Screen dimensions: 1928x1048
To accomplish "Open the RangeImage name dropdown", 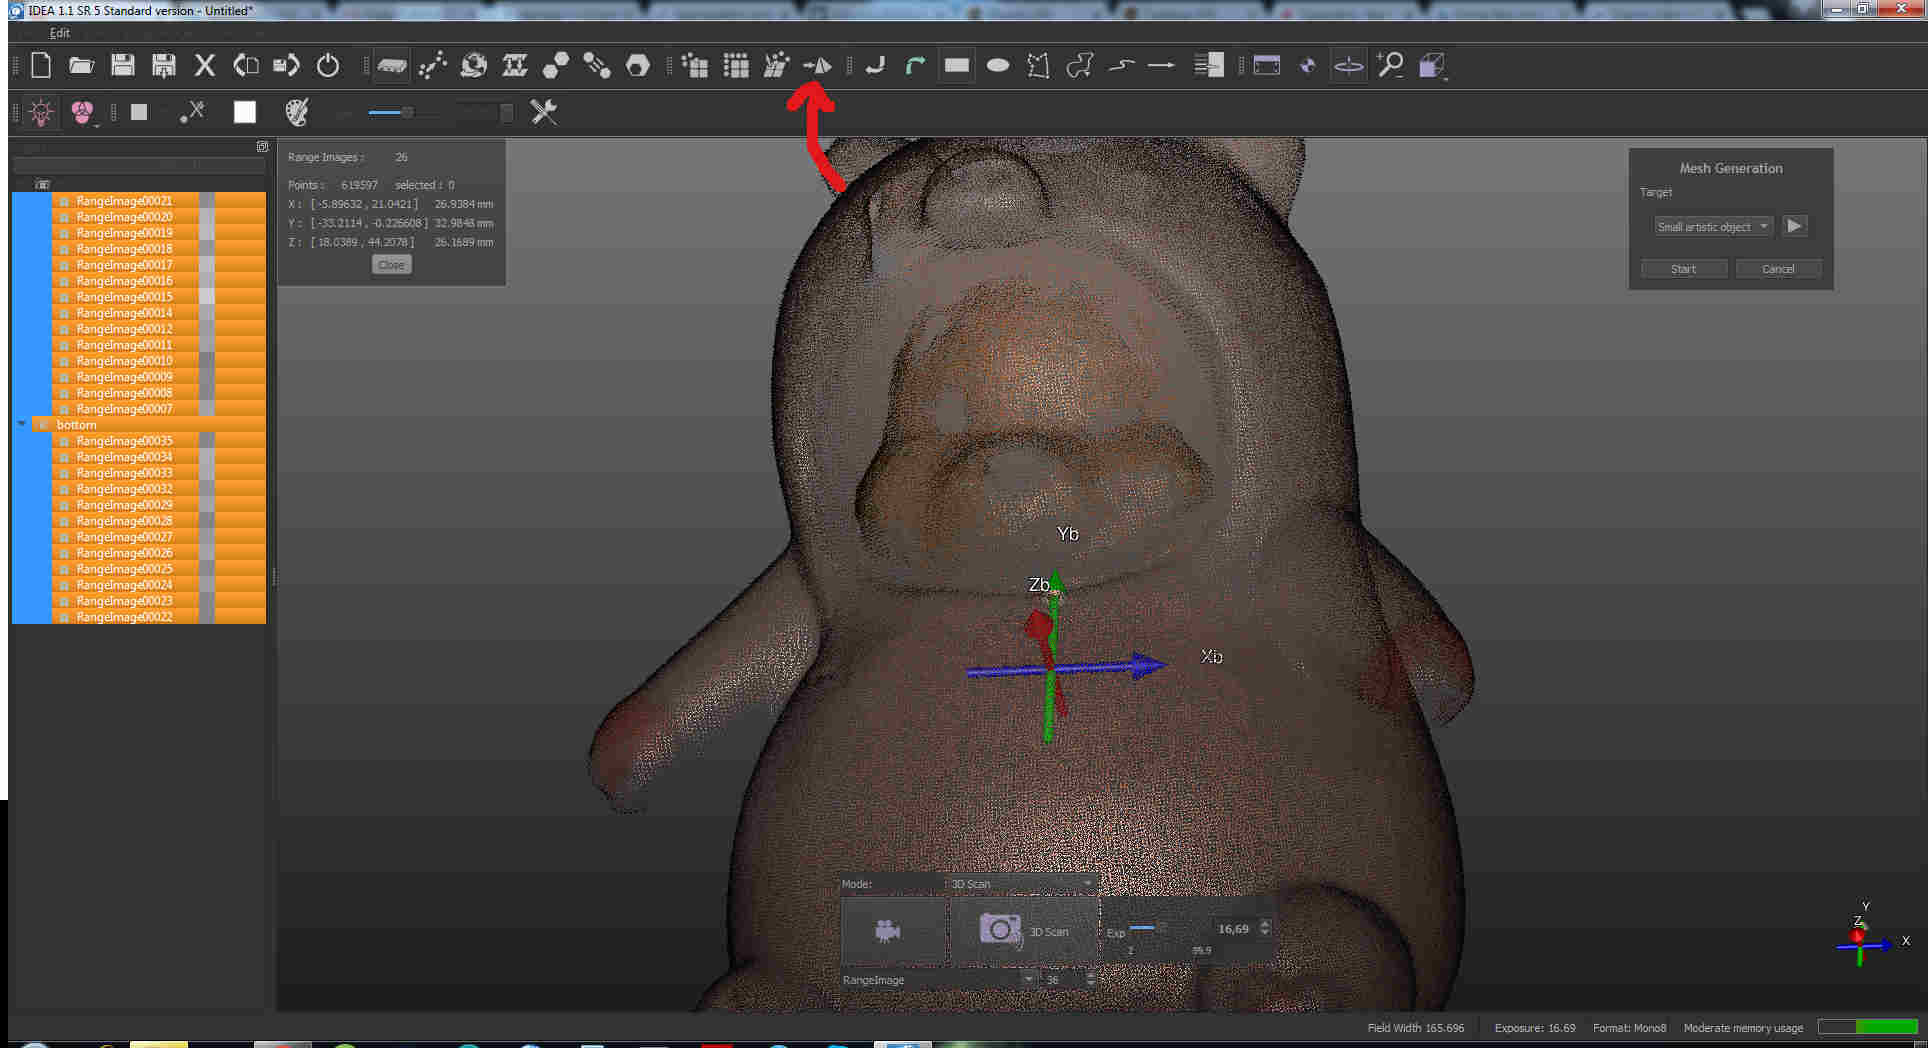I will [938, 980].
